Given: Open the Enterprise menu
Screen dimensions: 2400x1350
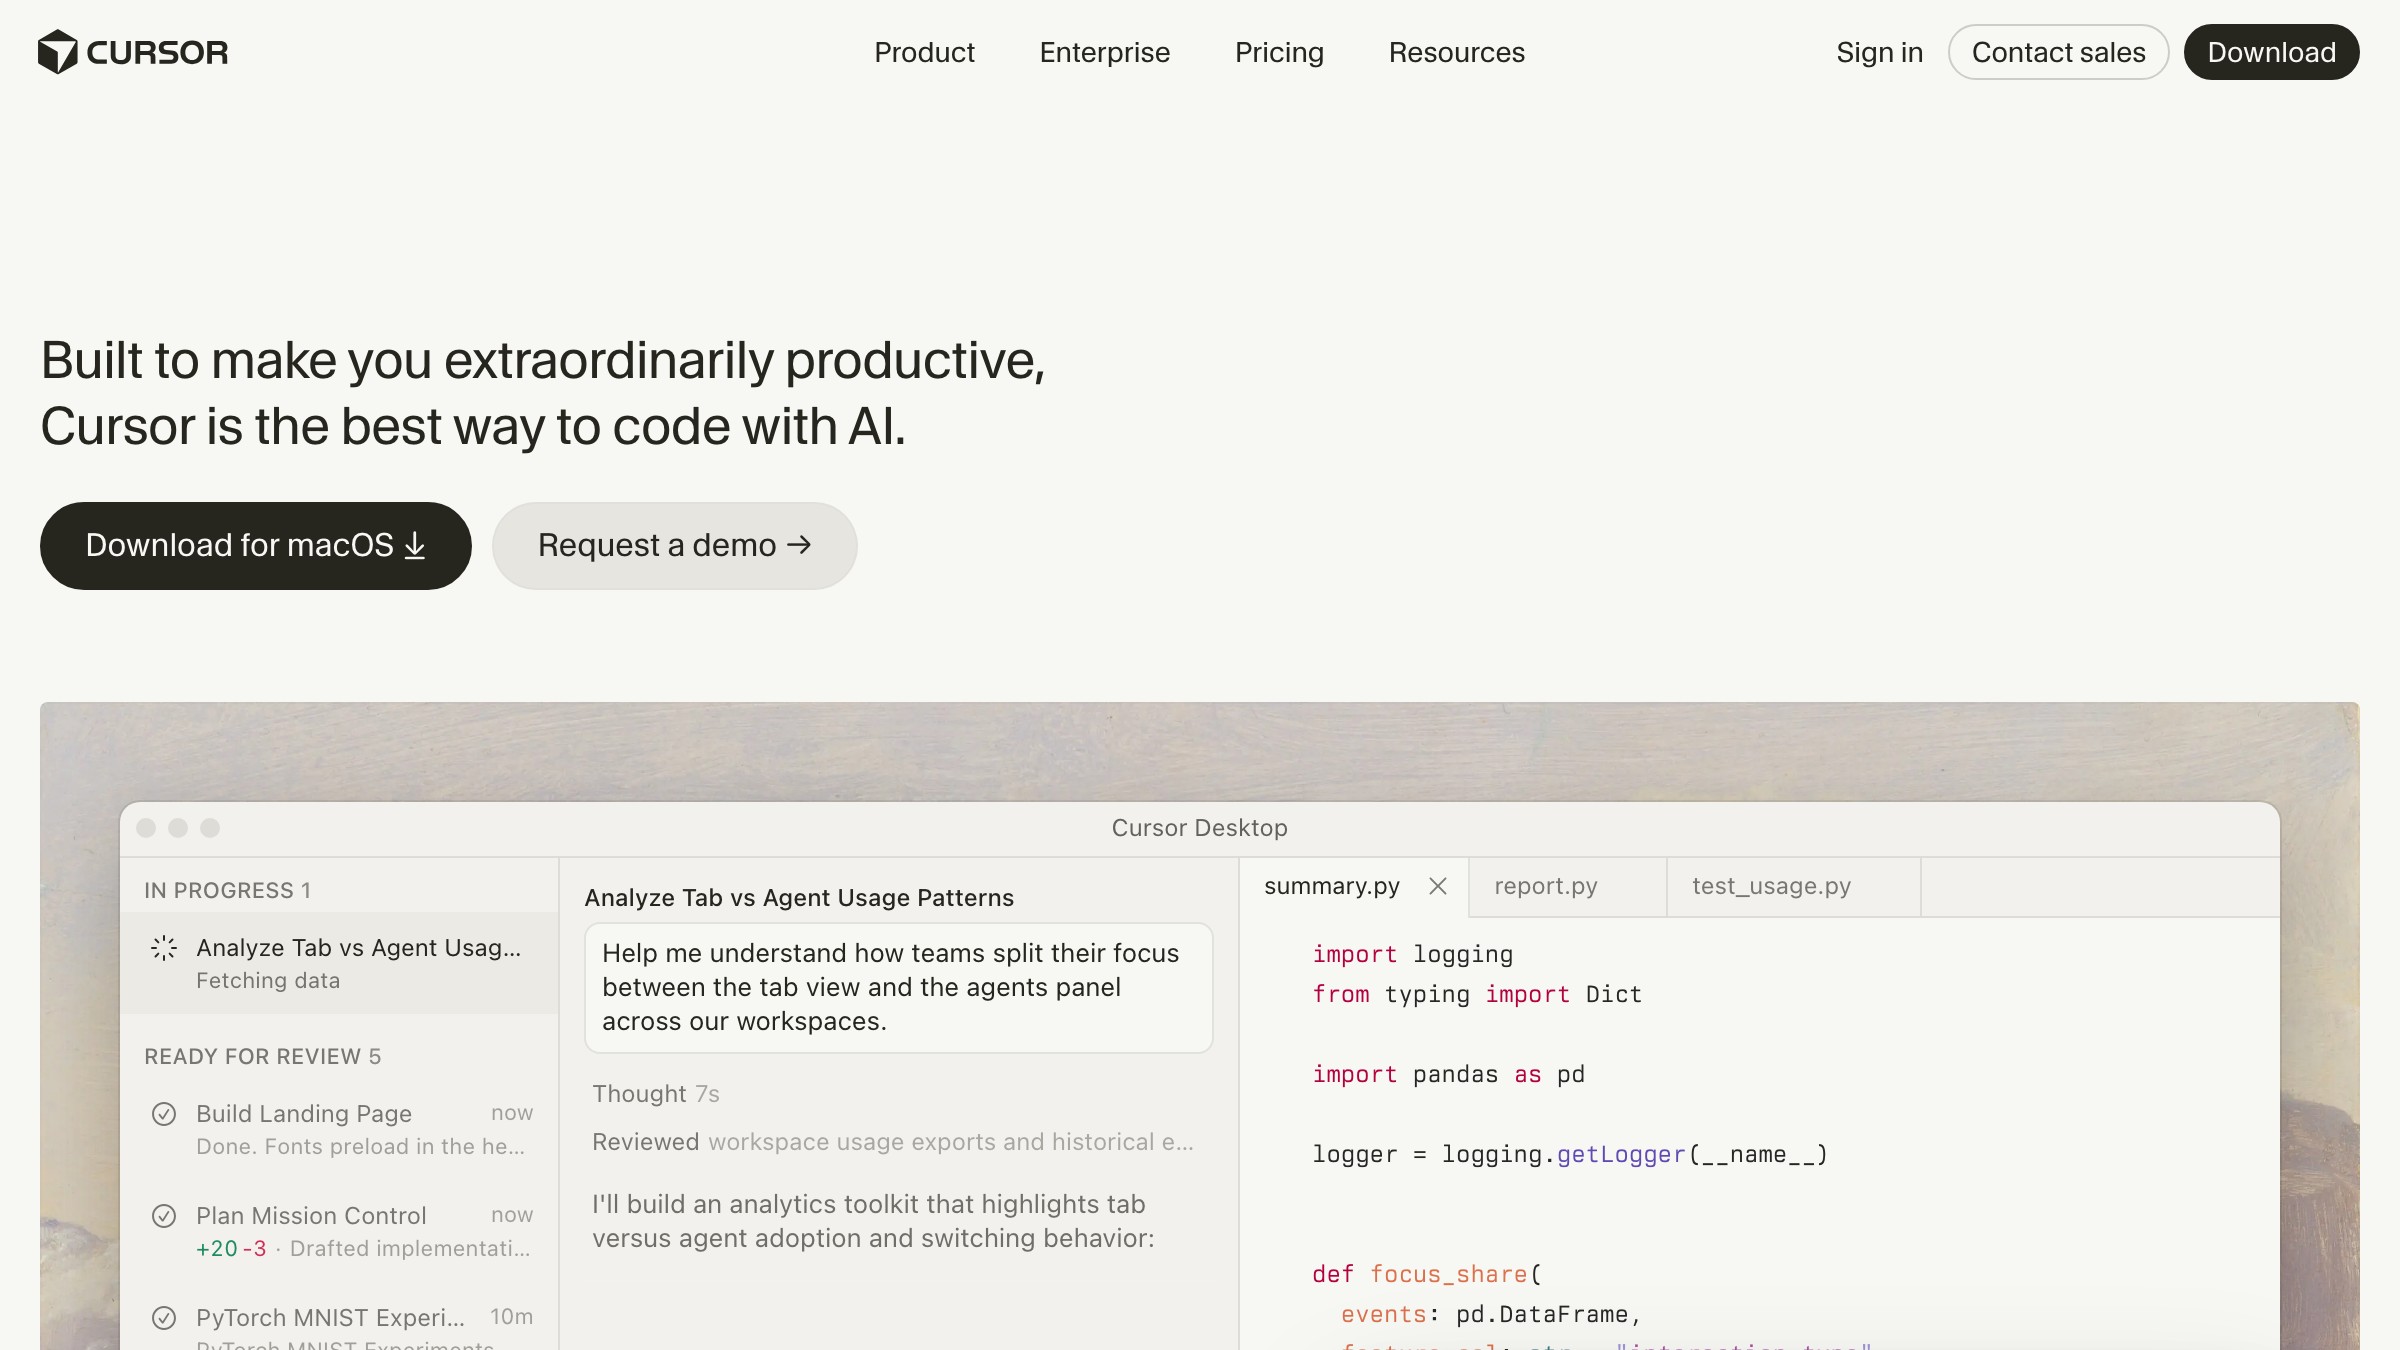Looking at the screenshot, I should (1104, 52).
